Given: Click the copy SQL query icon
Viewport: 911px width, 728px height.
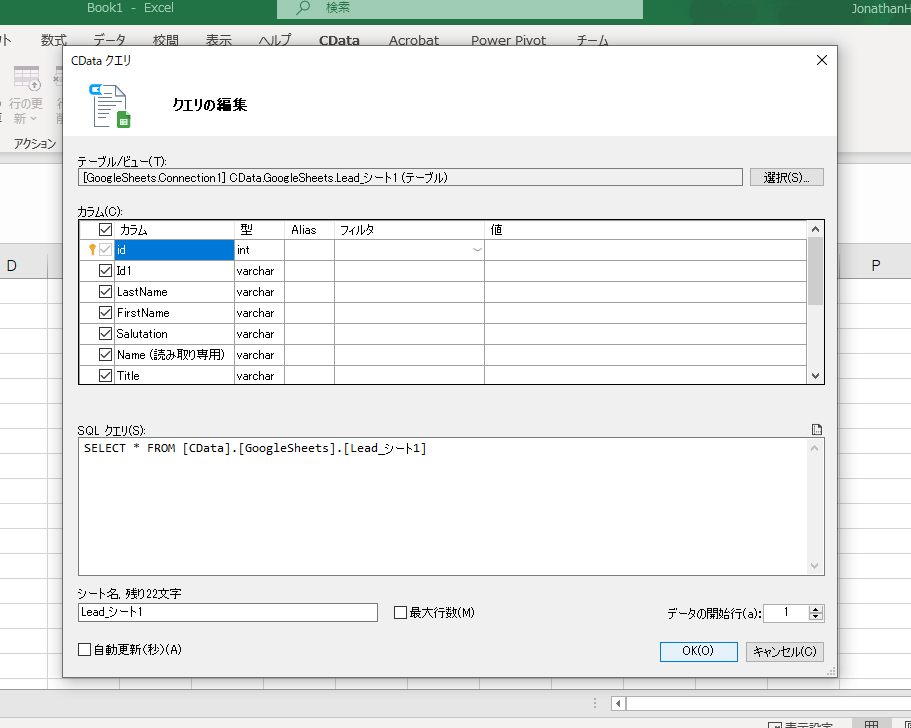Looking at the screenshot, I should pos(817,430).
